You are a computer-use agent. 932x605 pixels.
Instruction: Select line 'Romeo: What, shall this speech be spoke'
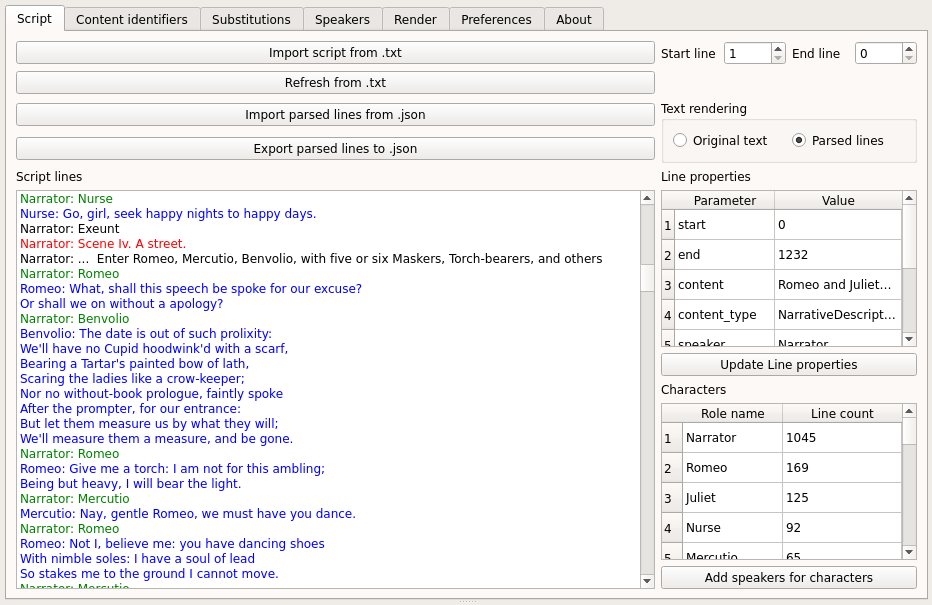tap(191, 289)
